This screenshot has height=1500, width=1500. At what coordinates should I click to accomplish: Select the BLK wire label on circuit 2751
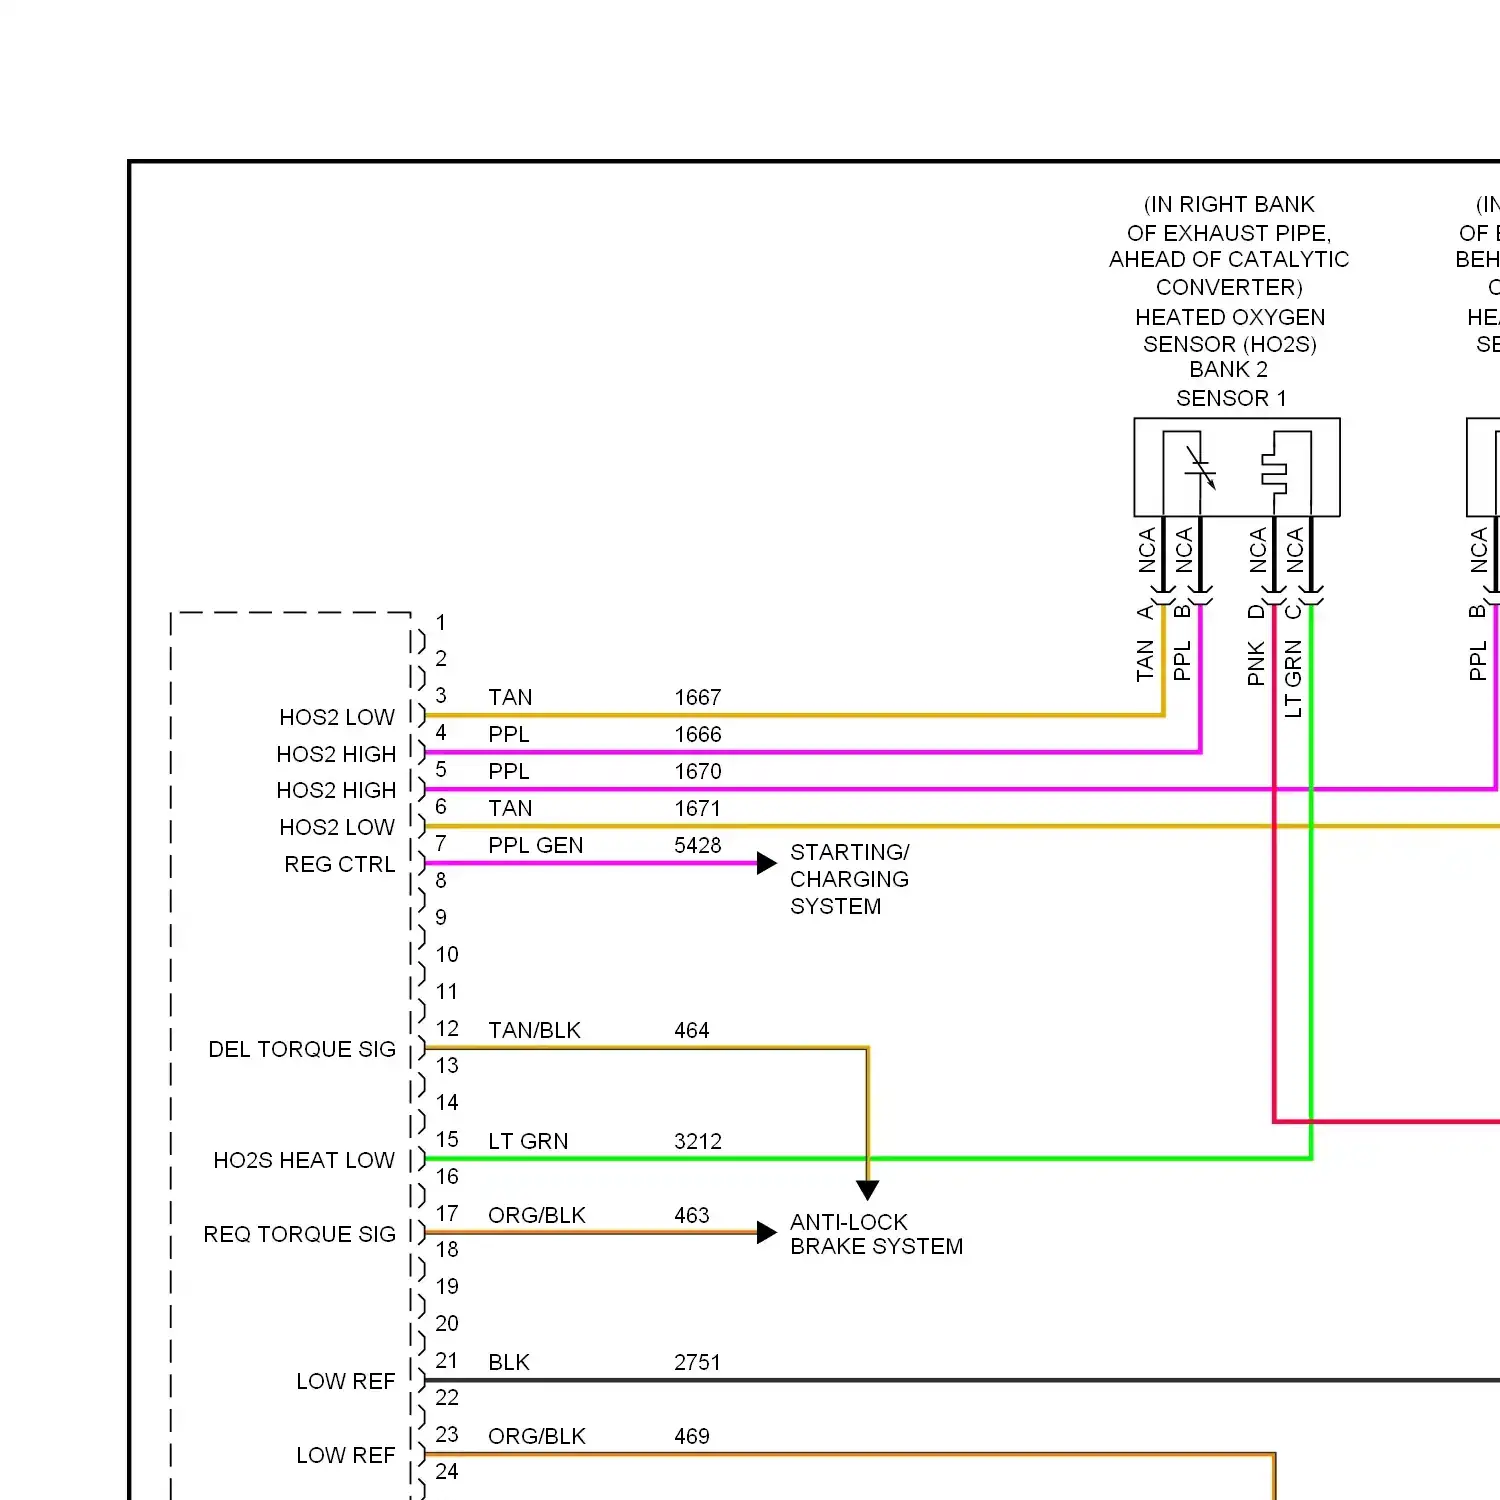tap(509, 1362)
